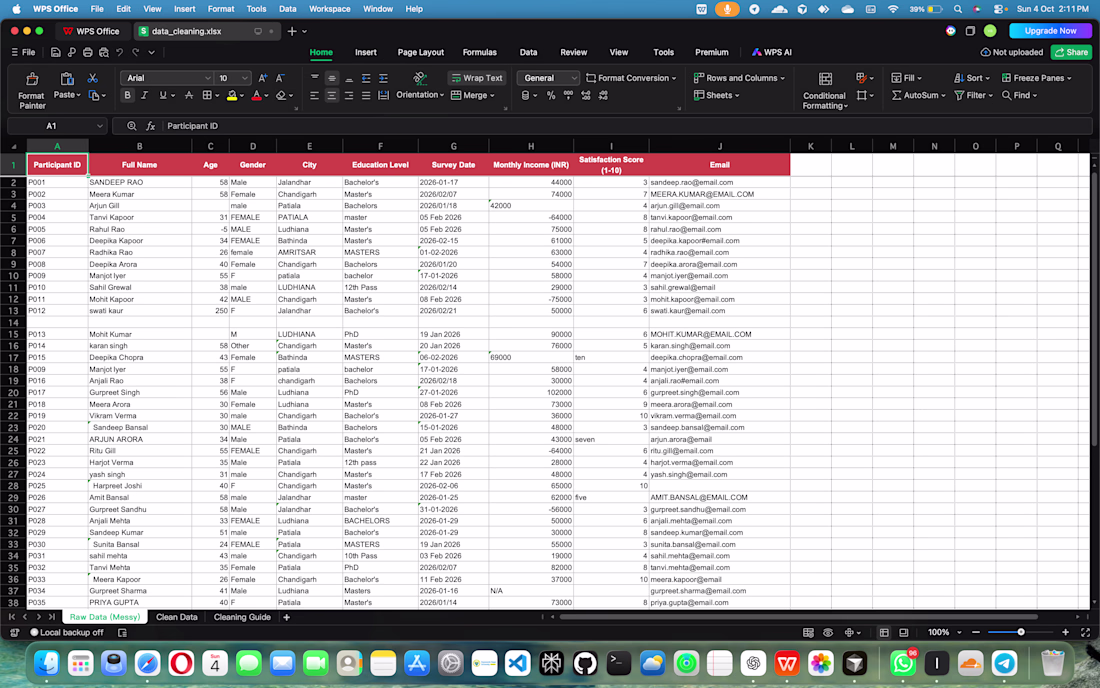Click the Insert Function fx icon
Viewport: 1100px width, 688px height.
pyautogui.click(x=150, y=126)
